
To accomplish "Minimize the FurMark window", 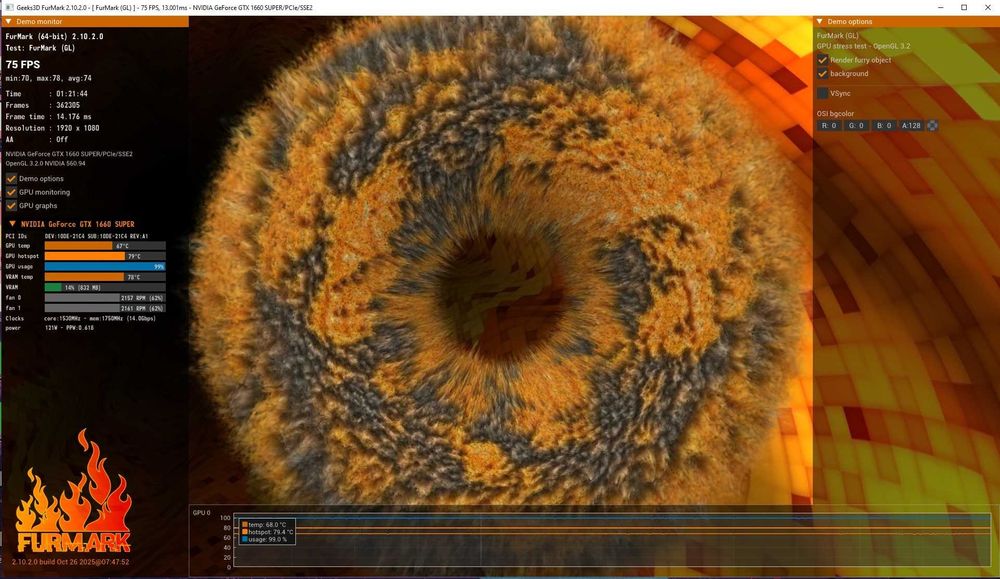I will (x=941, y=8).
